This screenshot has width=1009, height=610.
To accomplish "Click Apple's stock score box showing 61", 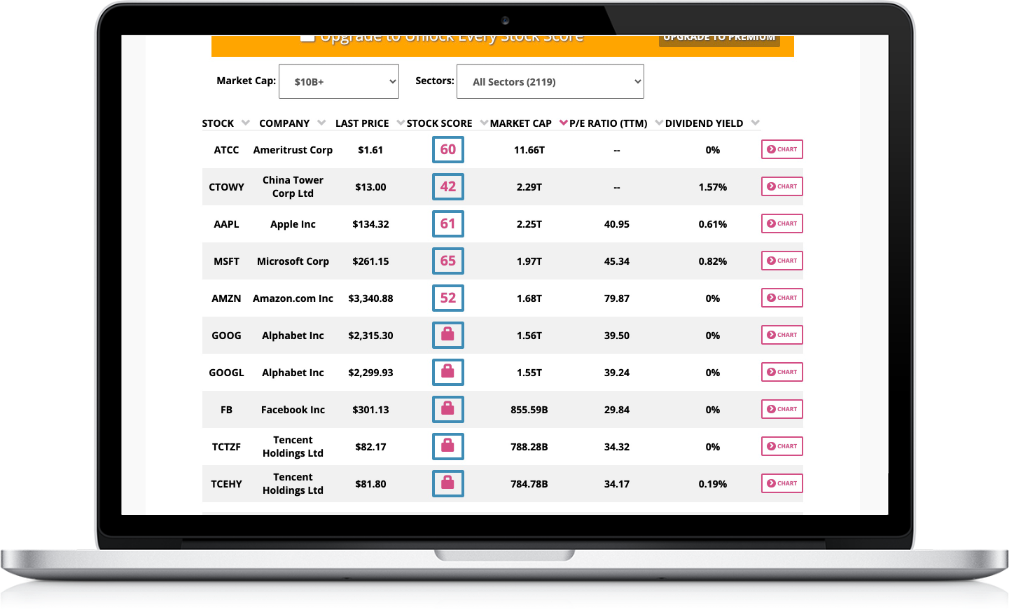I will pyautogui.click(x=447, y=224).
